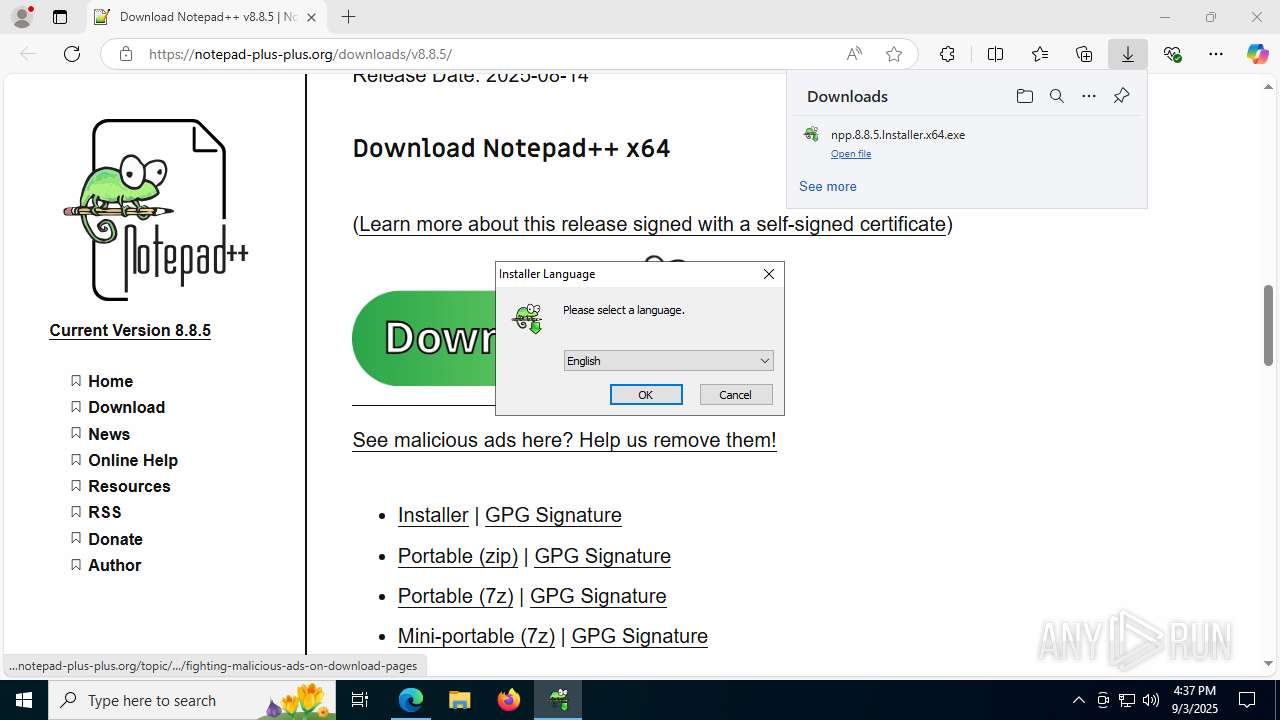
Task: Open the Favorites list icon
Action: click(x=1040, y=54)
